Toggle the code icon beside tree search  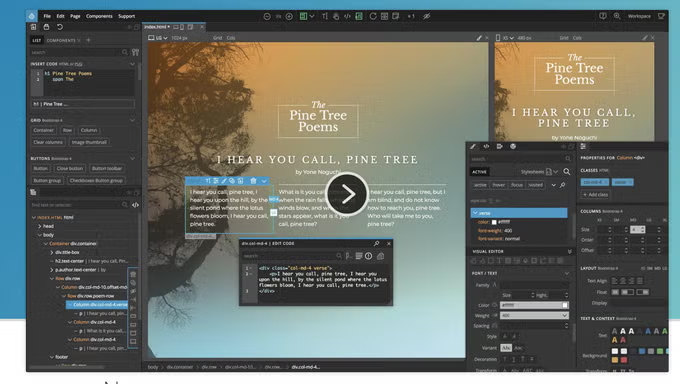point(135,205)
